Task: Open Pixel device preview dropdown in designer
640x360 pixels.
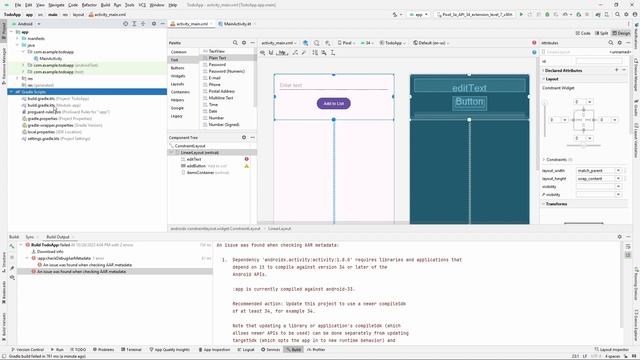Action: (x=346, y=42)
